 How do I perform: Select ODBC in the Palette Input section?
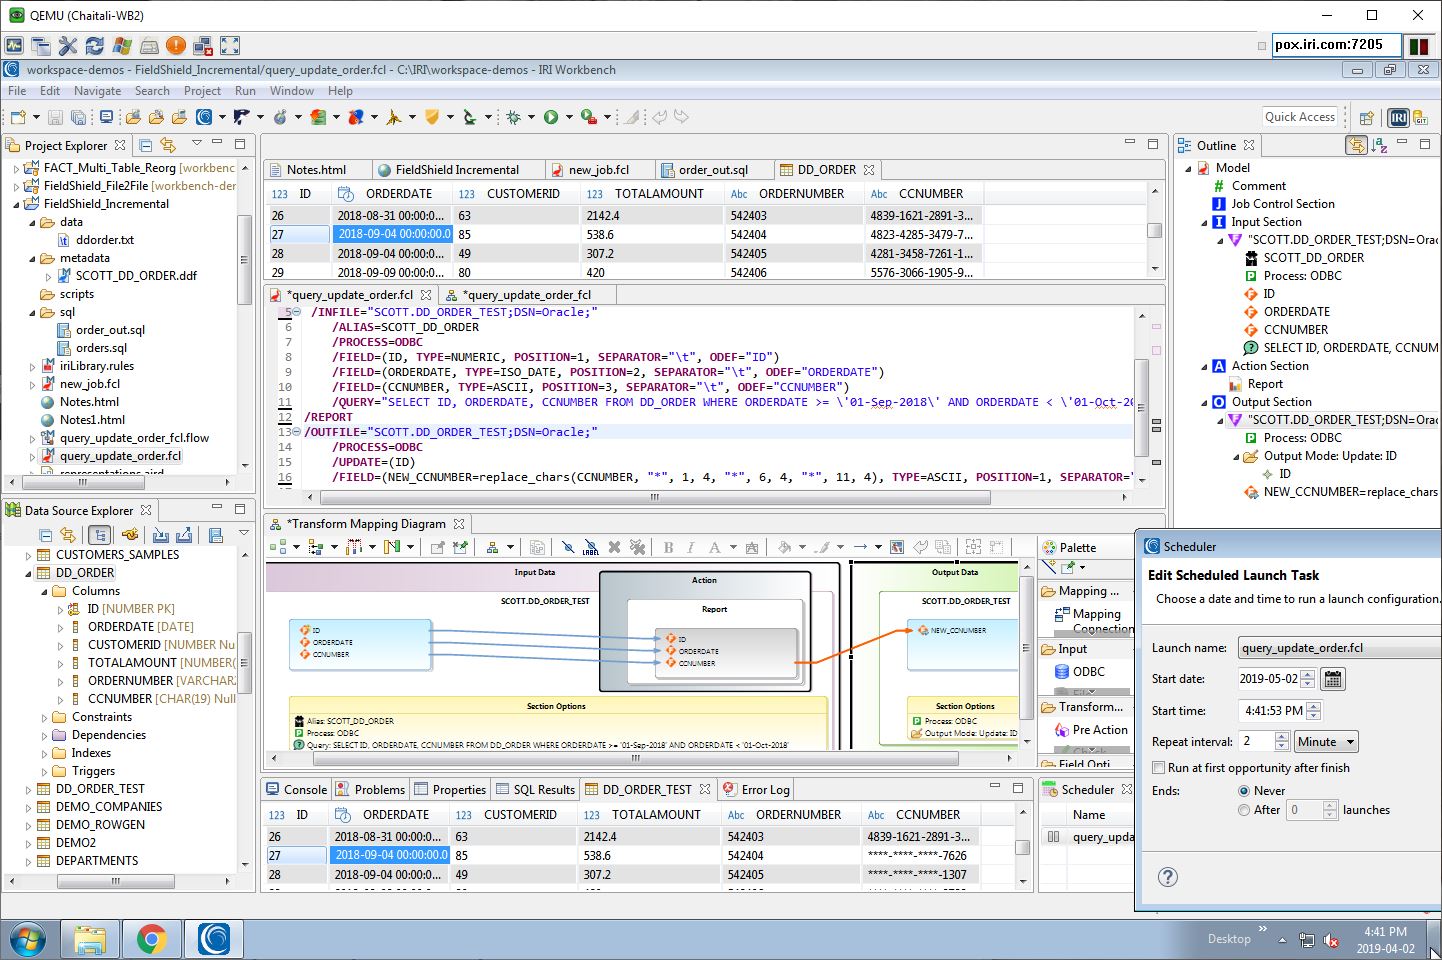[x=1088, y=672]
